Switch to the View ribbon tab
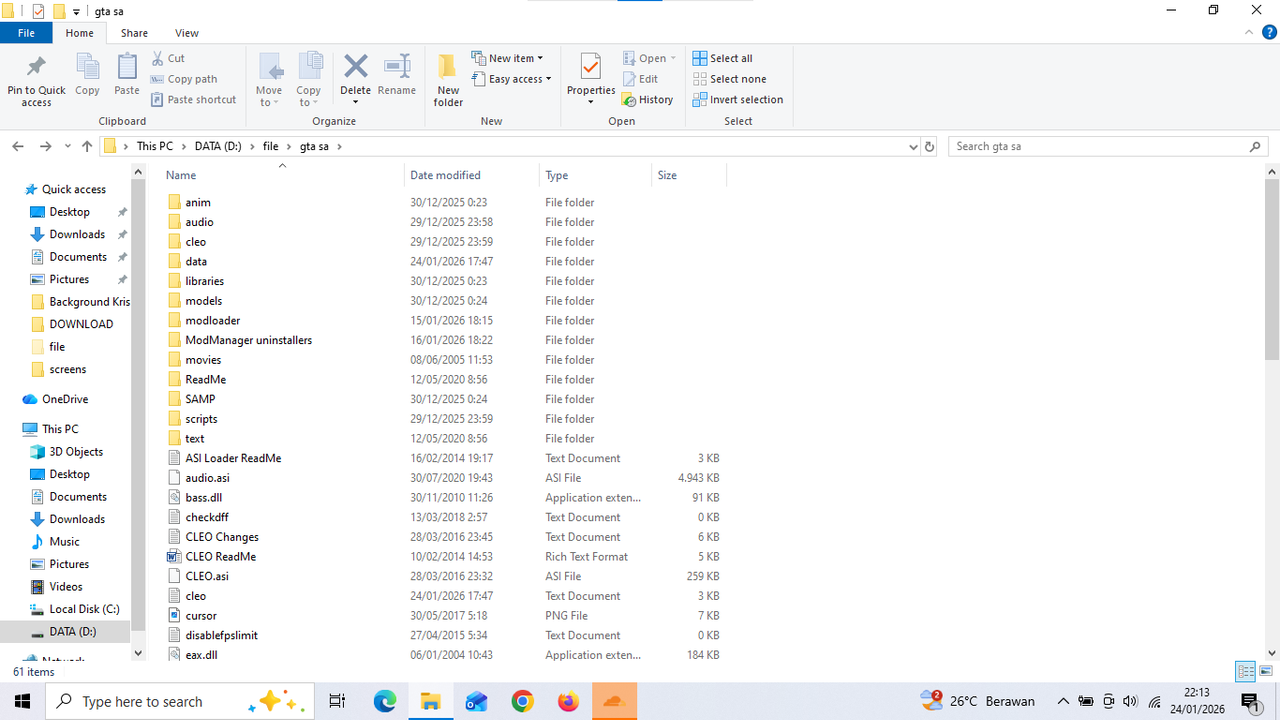Image resolution: width=1280 pixels, height=720 pixels. click(x=187, y=33)
